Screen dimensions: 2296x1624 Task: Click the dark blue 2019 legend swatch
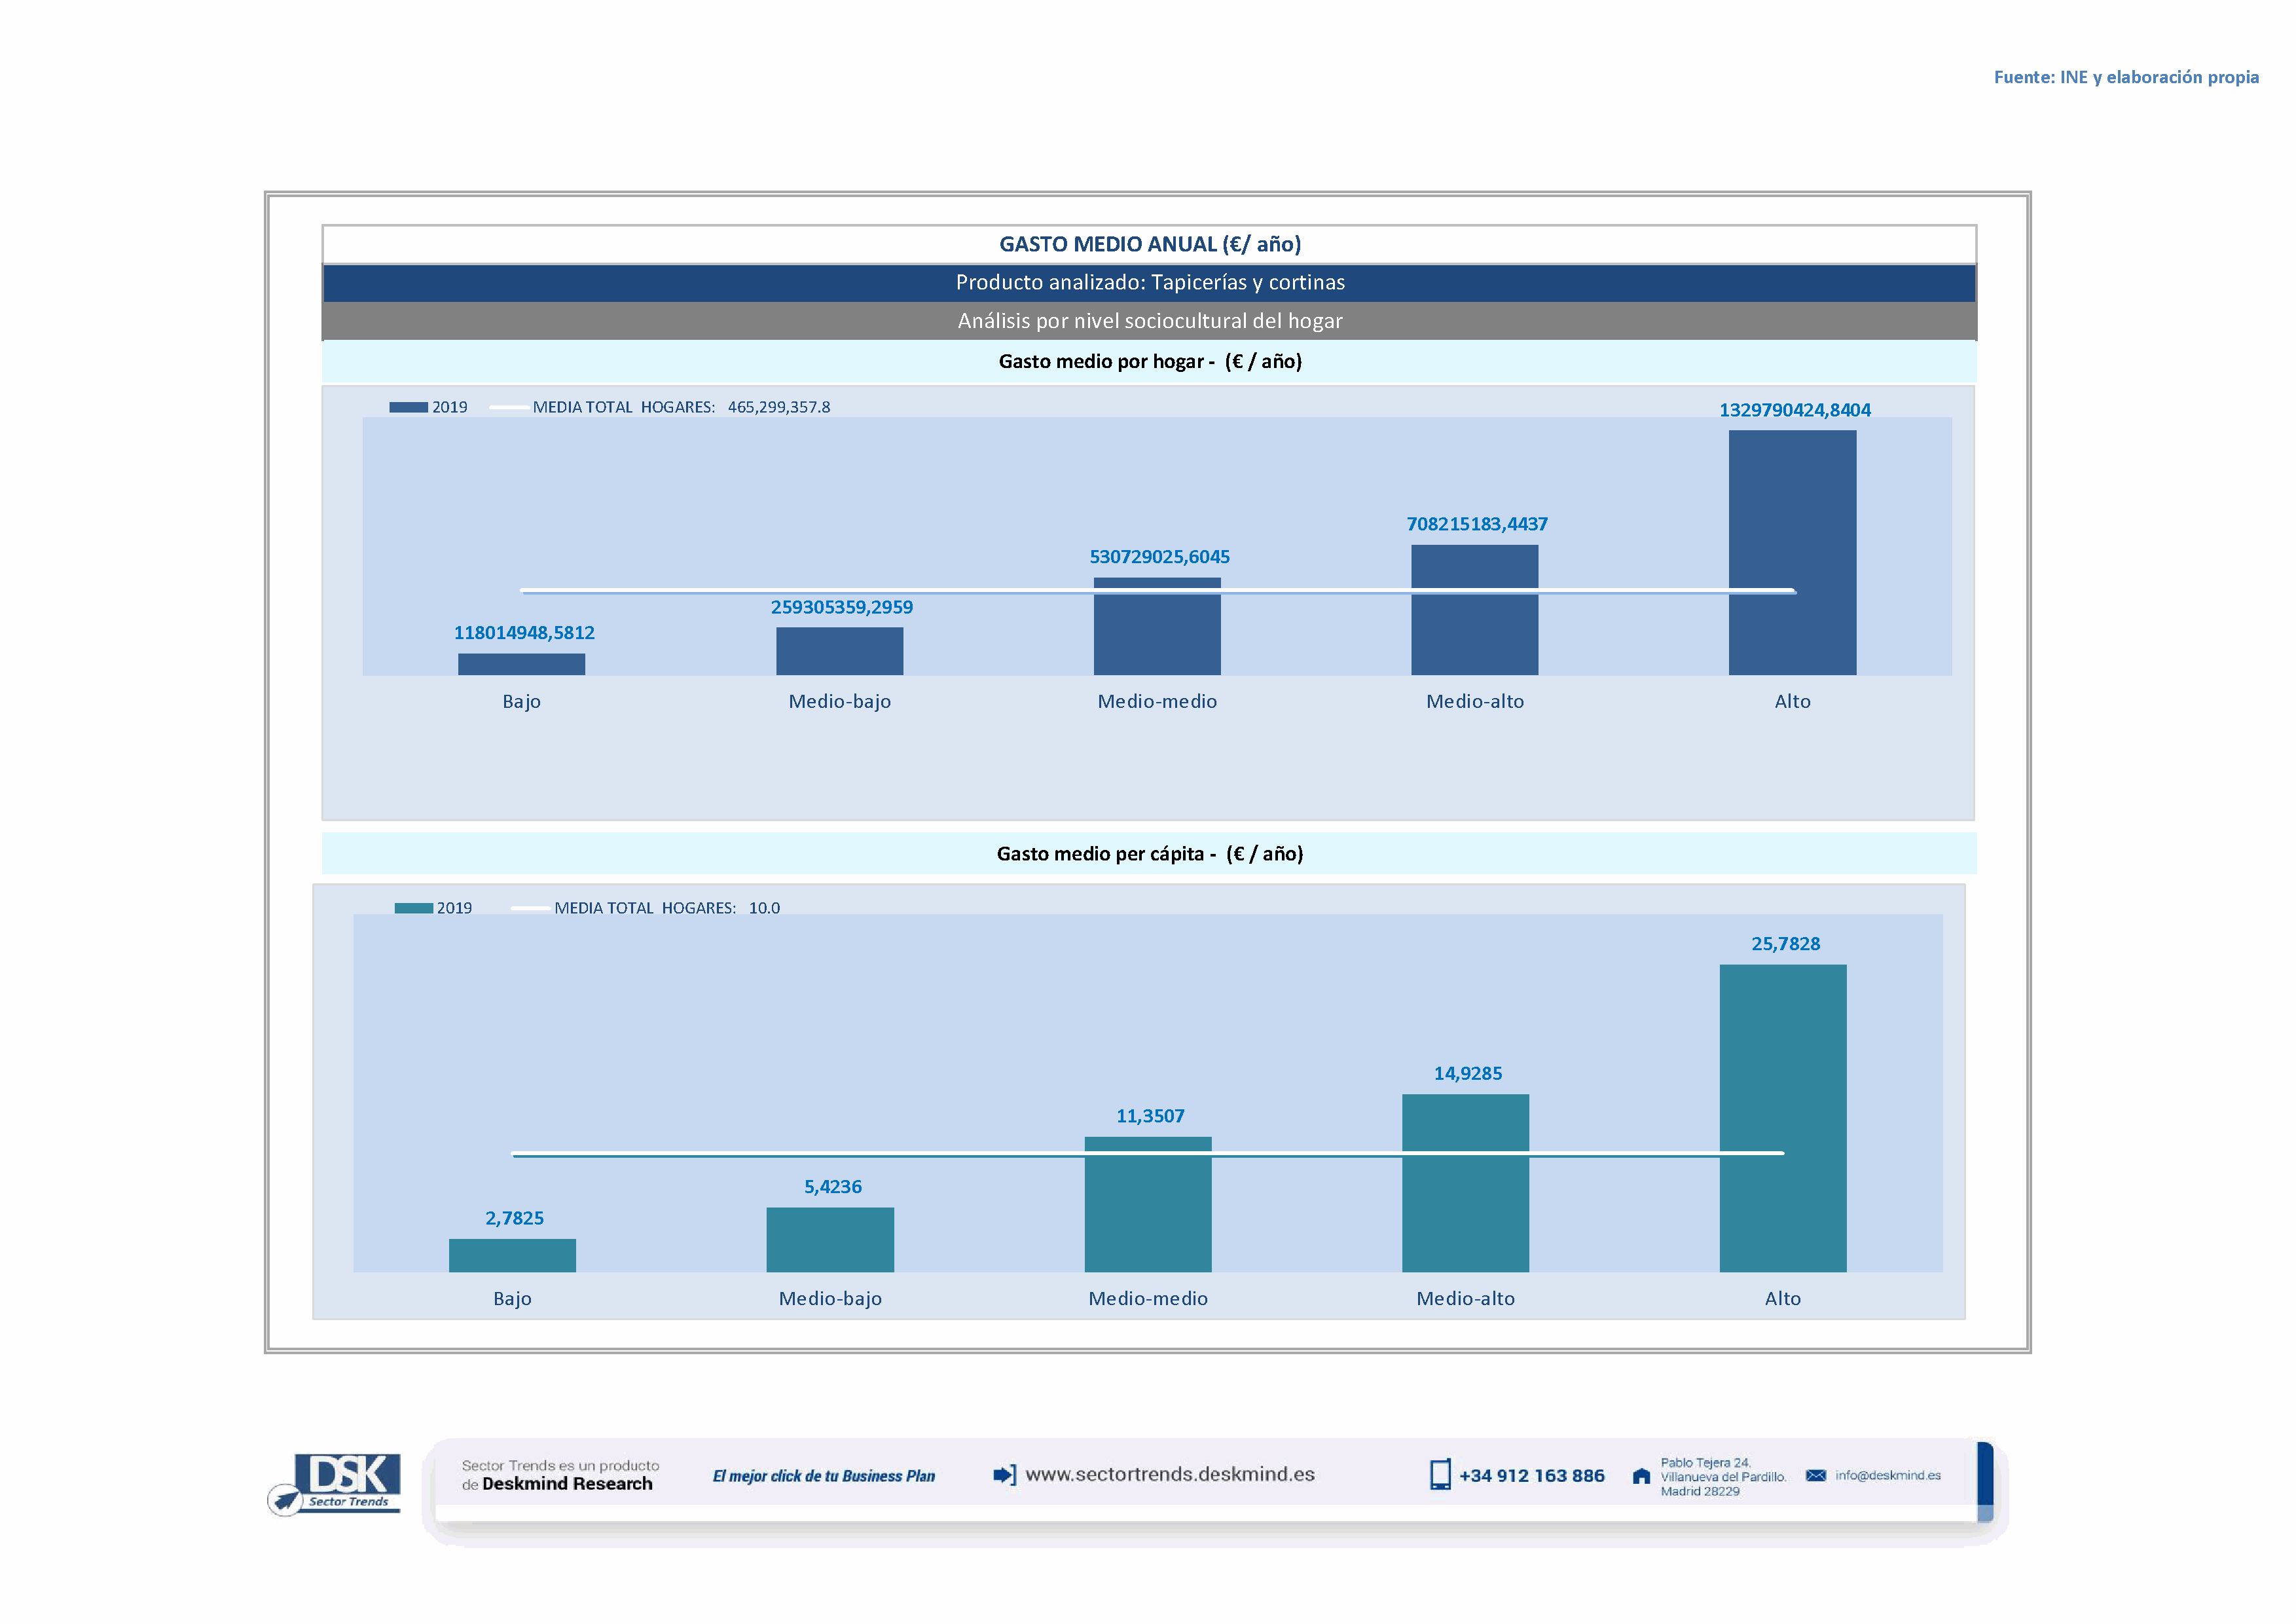(408, 407)
